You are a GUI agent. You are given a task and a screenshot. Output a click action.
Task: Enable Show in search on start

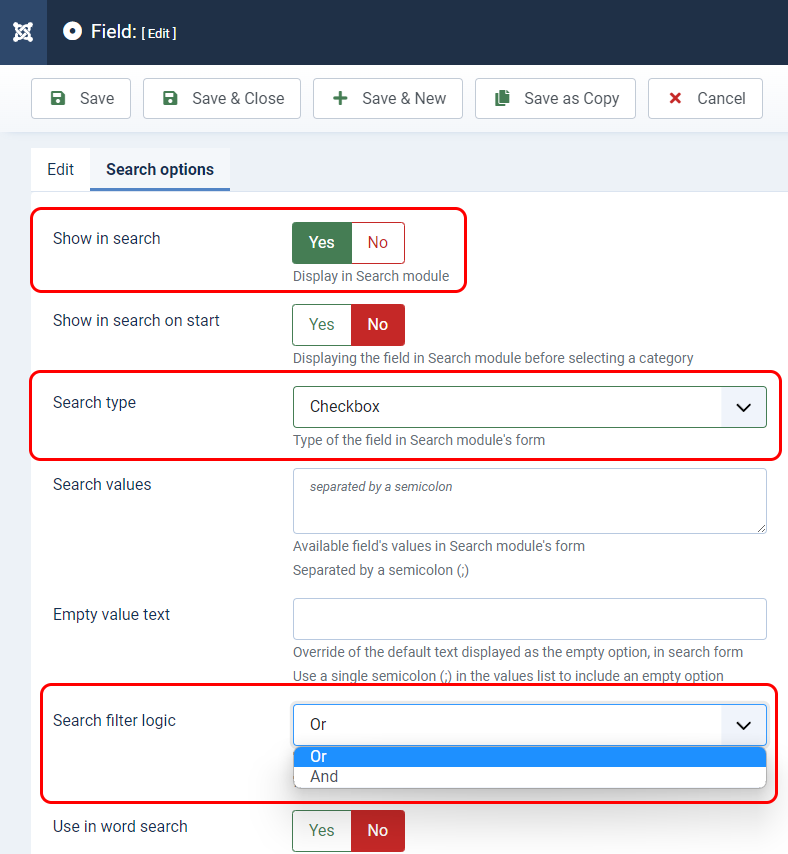tap(322, 325)
